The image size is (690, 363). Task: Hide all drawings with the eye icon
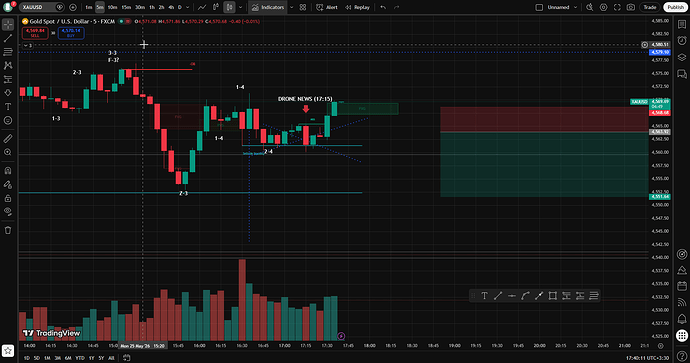(8, 212)
